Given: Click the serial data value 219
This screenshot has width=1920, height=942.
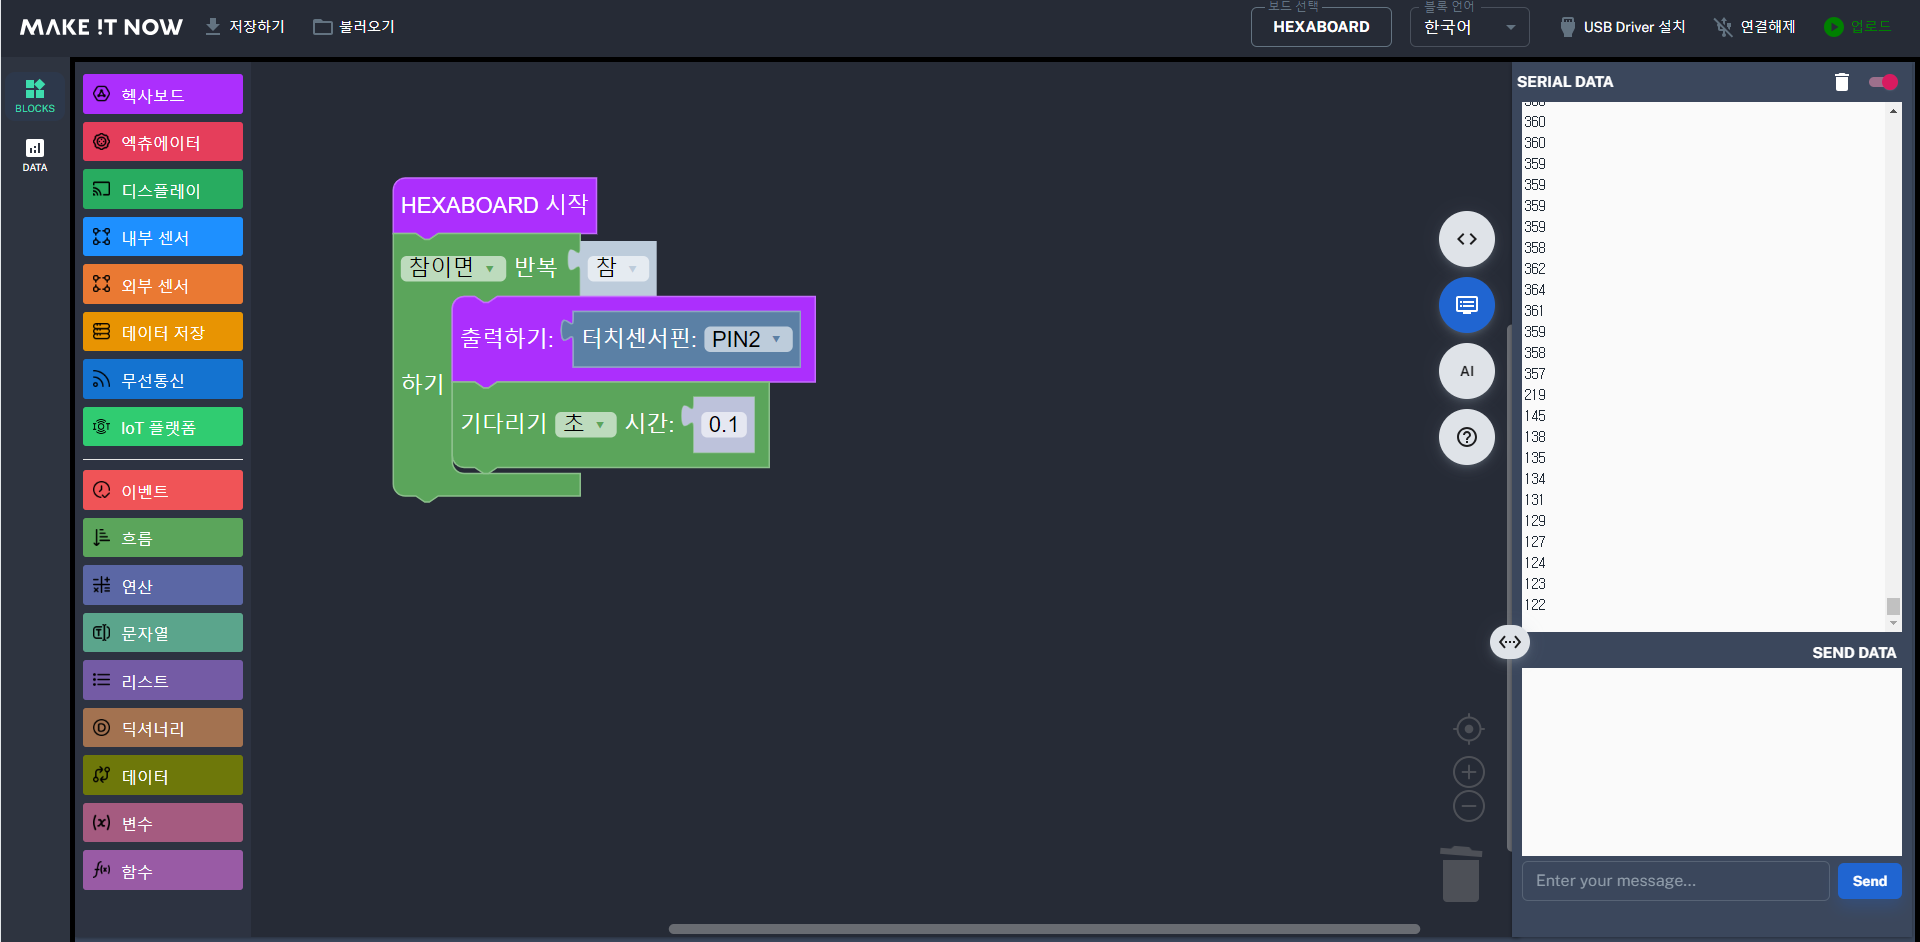Looking at the screenshot, I should pos(1535,395).
